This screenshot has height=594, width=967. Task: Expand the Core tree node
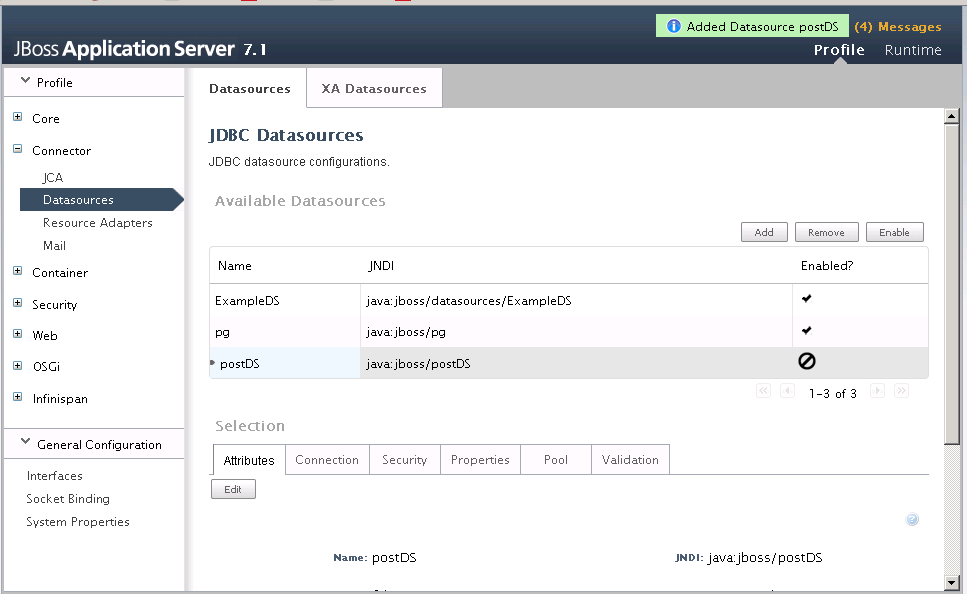[x=18, y=118]
